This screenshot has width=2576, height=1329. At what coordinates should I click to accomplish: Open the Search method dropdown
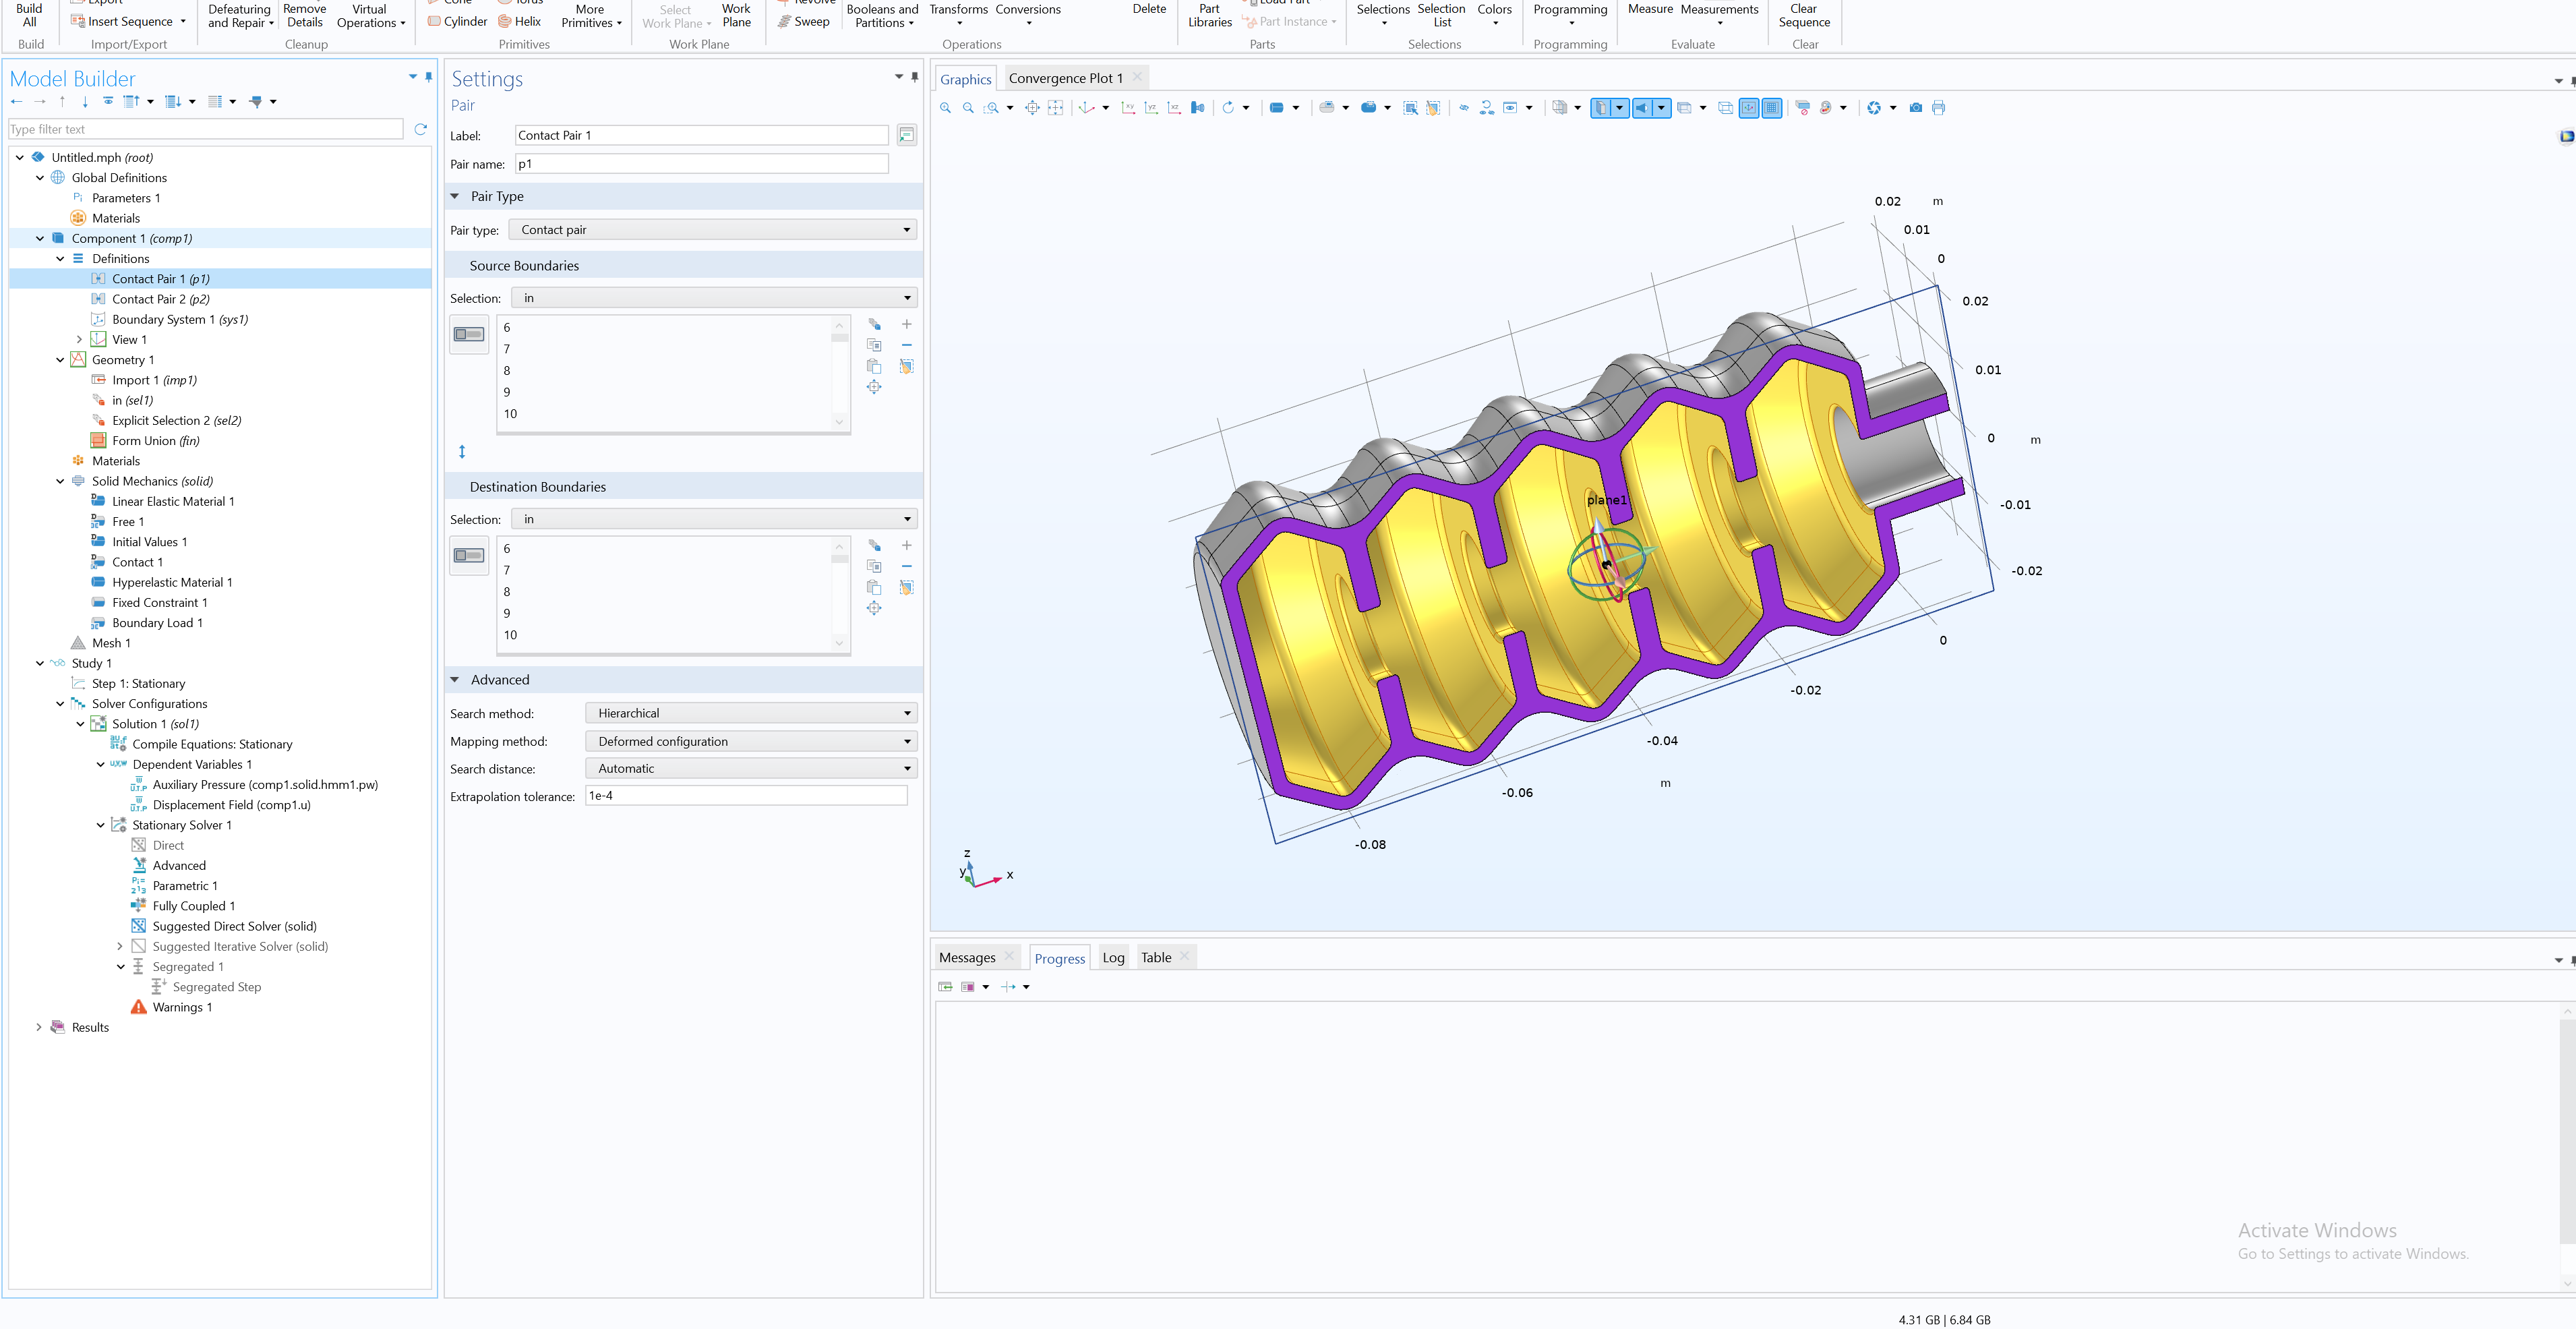coord(751,713)
